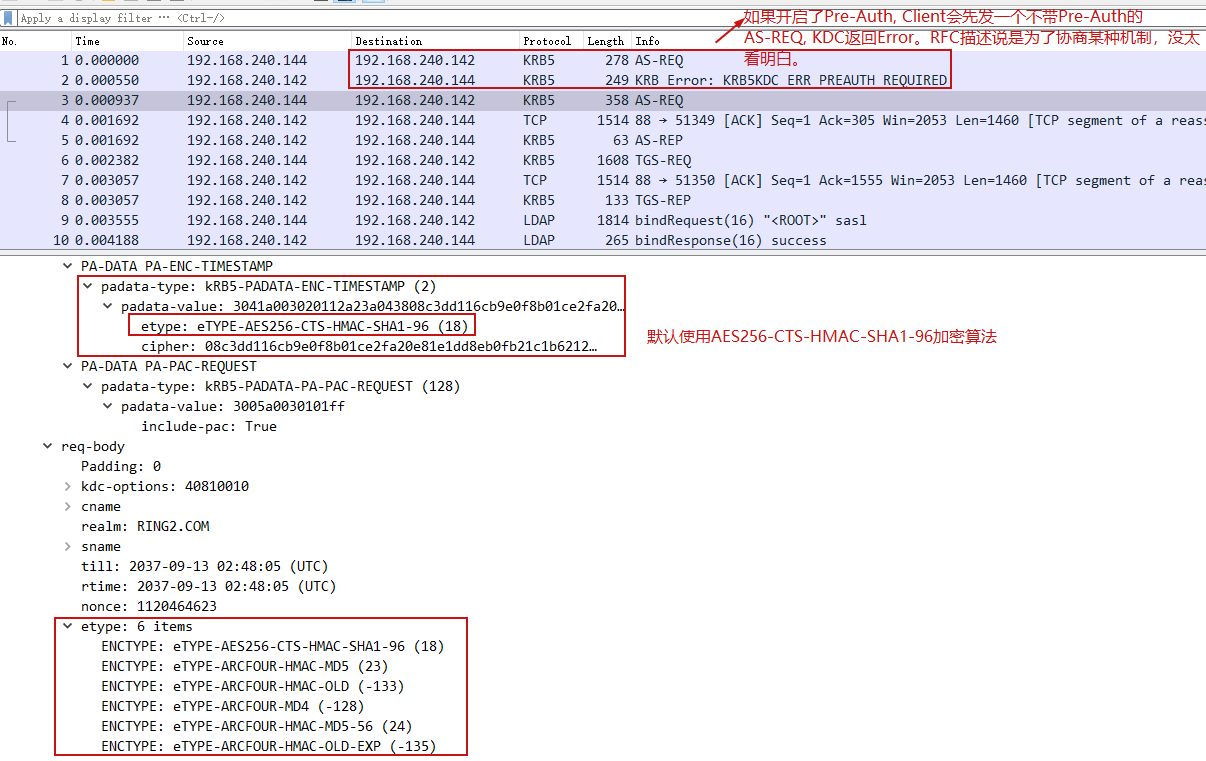
Task: Collapse padata-type kRB5-PADATA-ENC-TIMESTAMP node
Action: [x=88, y=286]
